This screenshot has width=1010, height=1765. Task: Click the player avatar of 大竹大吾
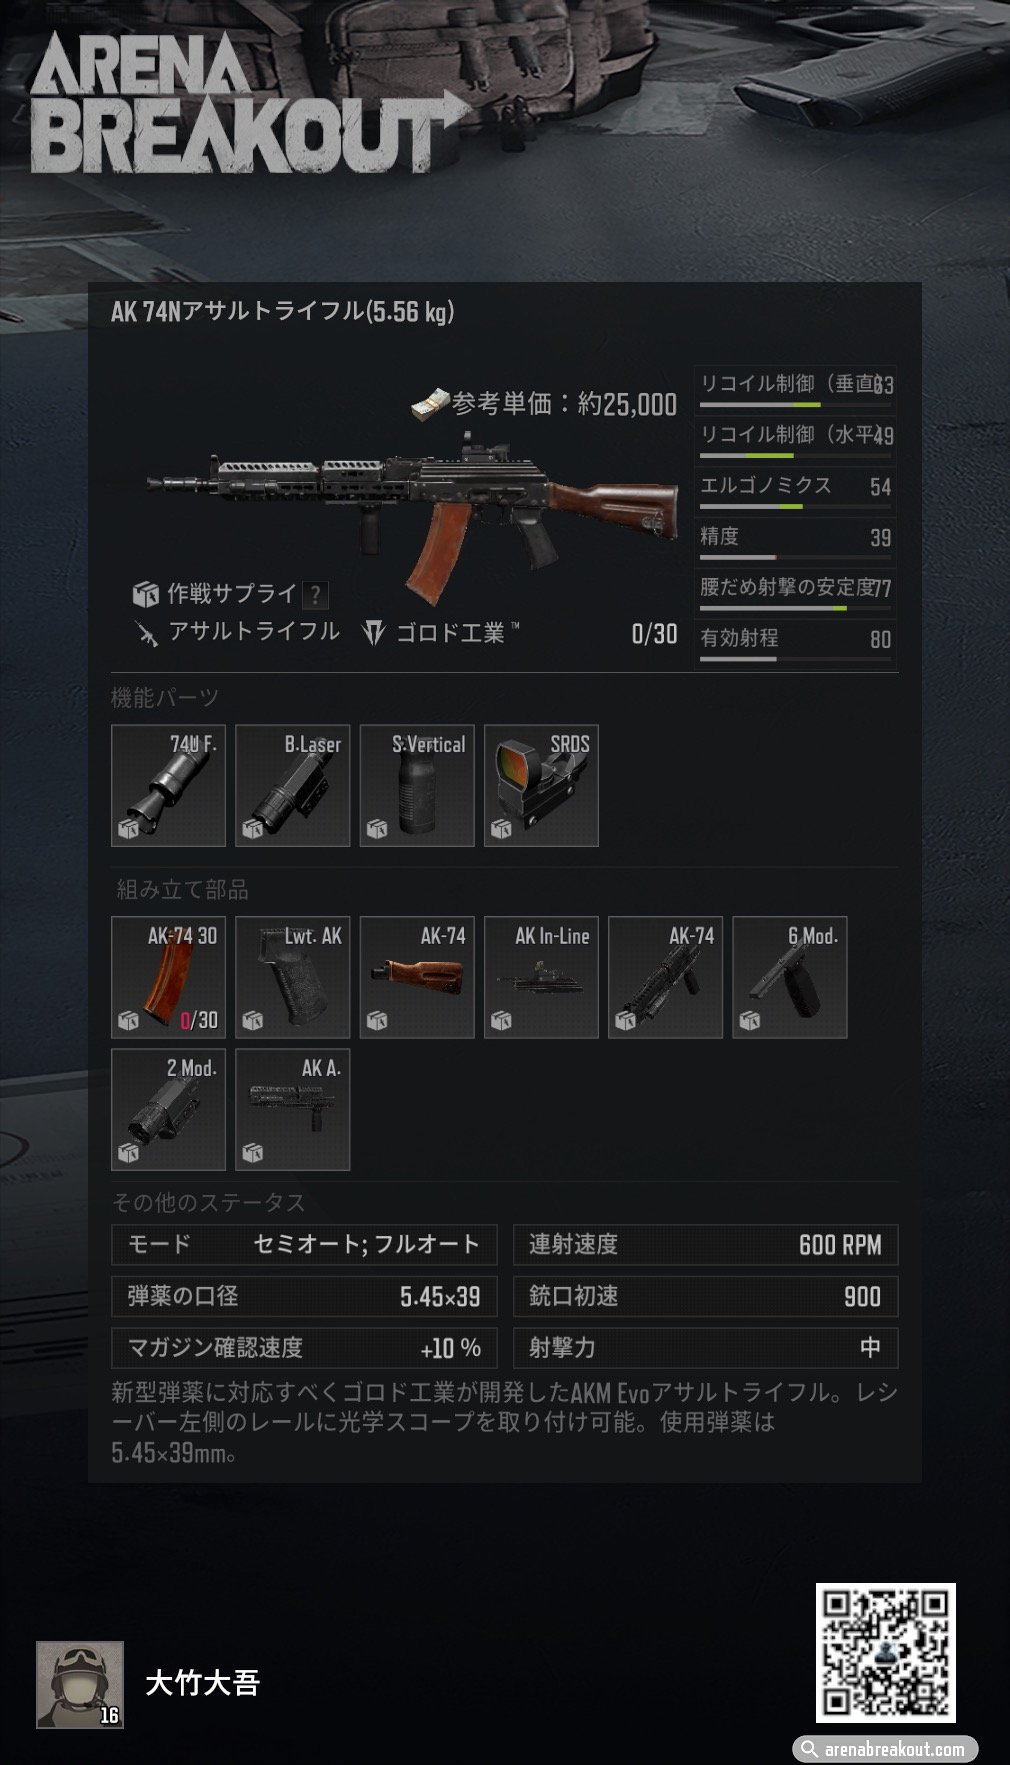tap(80, 1684)
